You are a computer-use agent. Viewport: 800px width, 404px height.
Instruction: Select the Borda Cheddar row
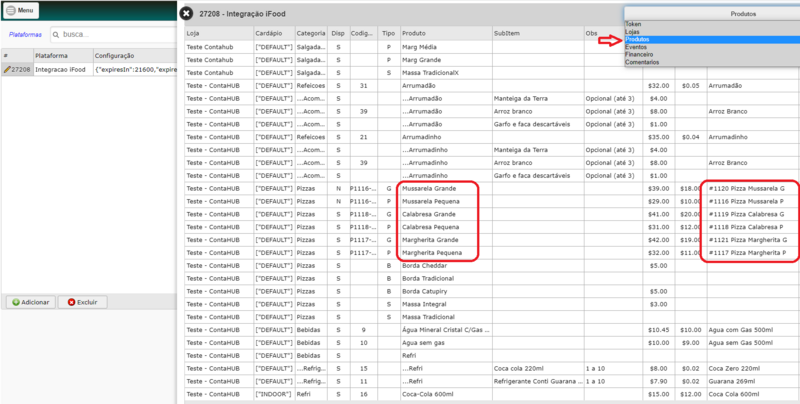pyautogui.click(x=492, y=265)
